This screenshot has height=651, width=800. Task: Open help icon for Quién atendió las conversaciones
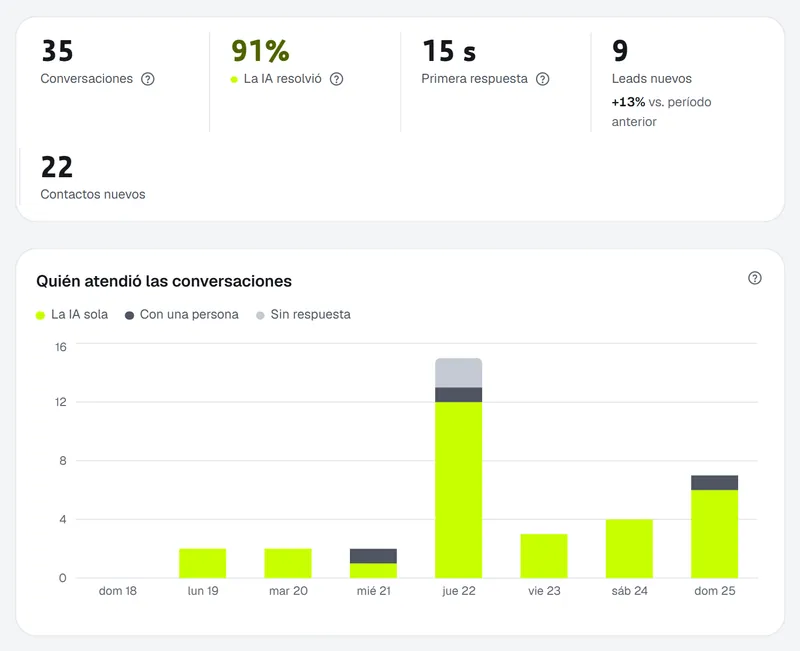[x=755, y=278]
